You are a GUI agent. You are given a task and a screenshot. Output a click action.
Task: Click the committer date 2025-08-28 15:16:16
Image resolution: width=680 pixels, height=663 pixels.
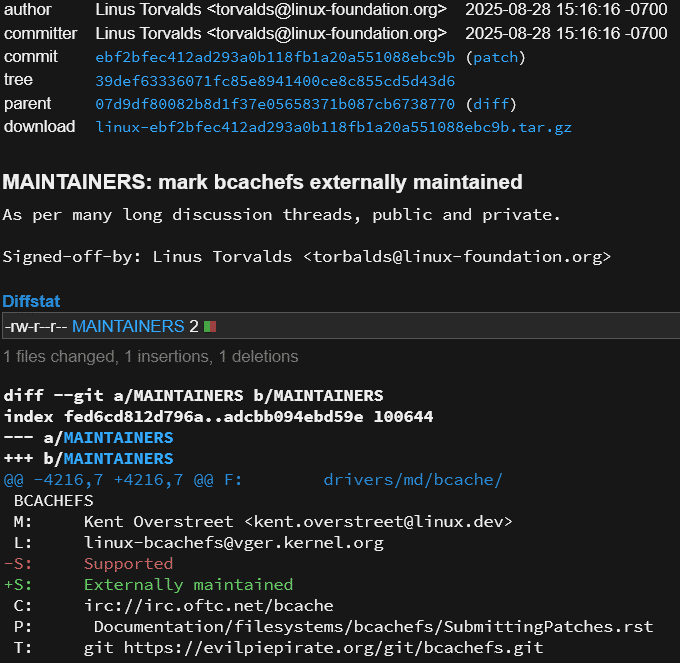coord(566,33)
